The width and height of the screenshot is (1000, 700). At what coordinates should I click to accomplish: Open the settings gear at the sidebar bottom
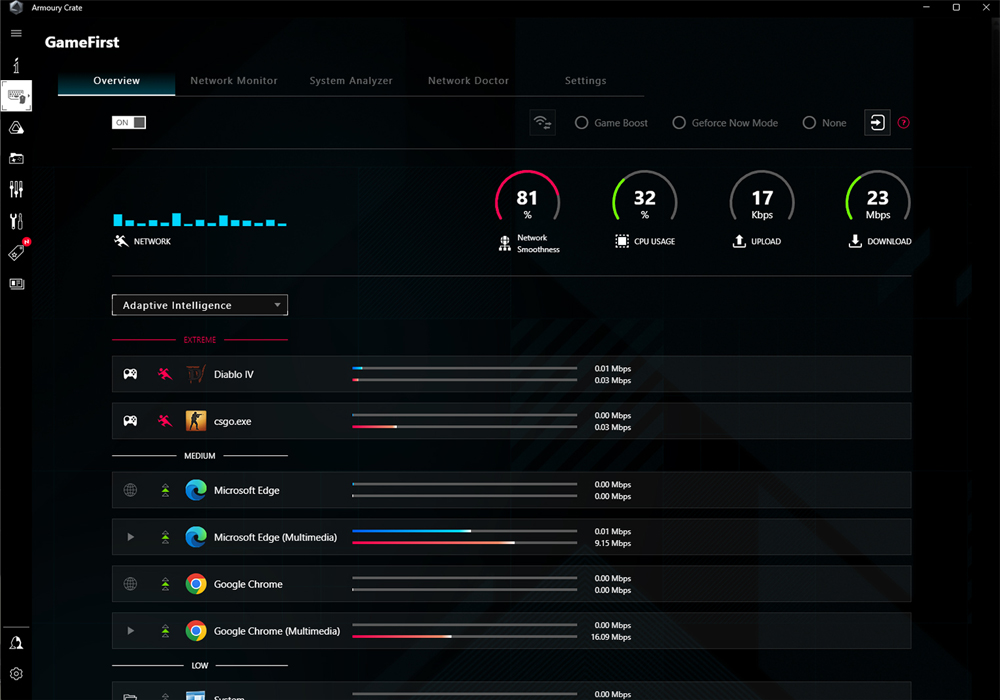(16, 674)
